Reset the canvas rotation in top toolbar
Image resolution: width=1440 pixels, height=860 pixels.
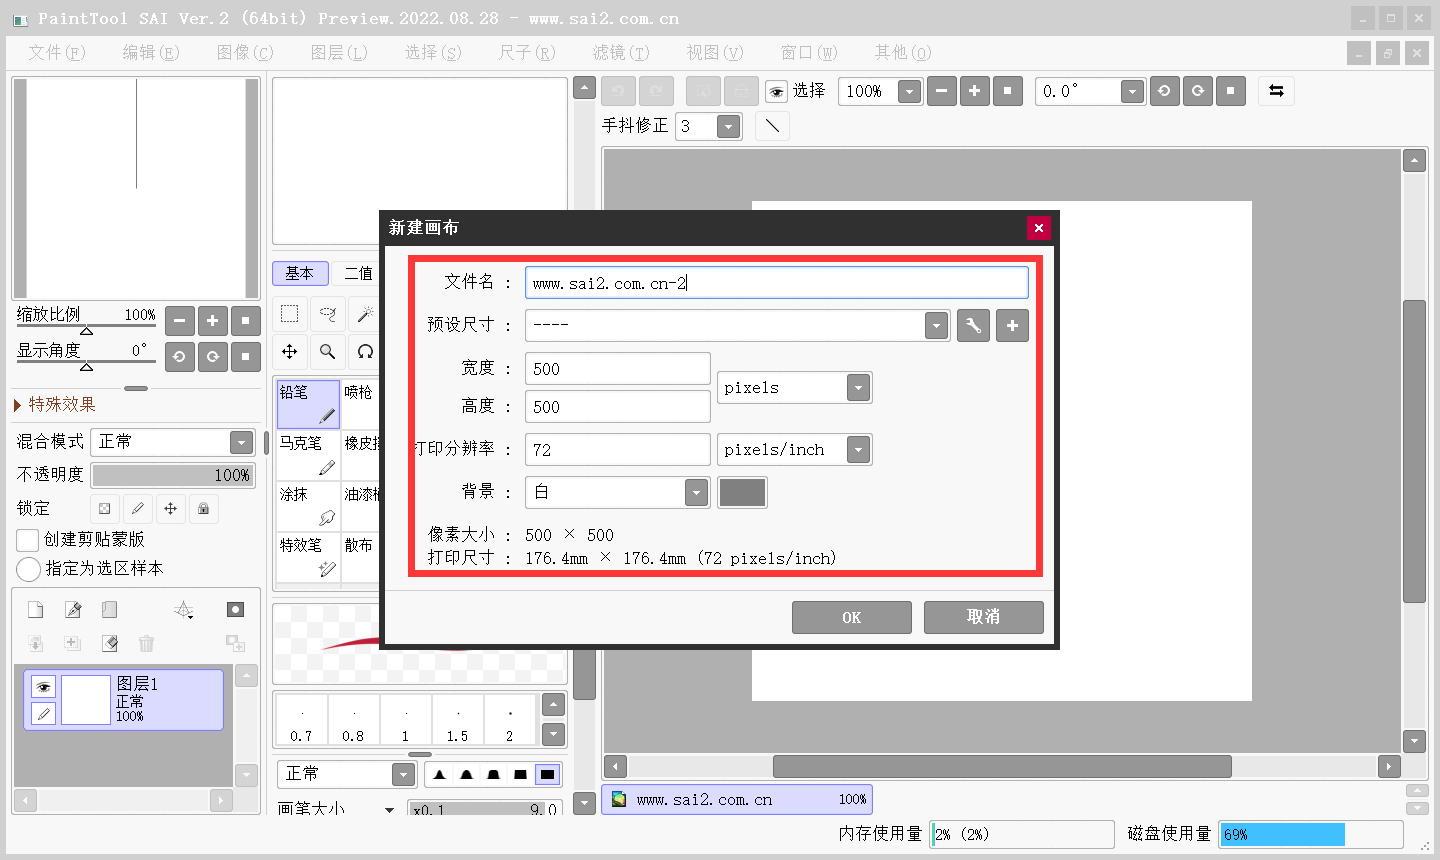pos(1230,91)
